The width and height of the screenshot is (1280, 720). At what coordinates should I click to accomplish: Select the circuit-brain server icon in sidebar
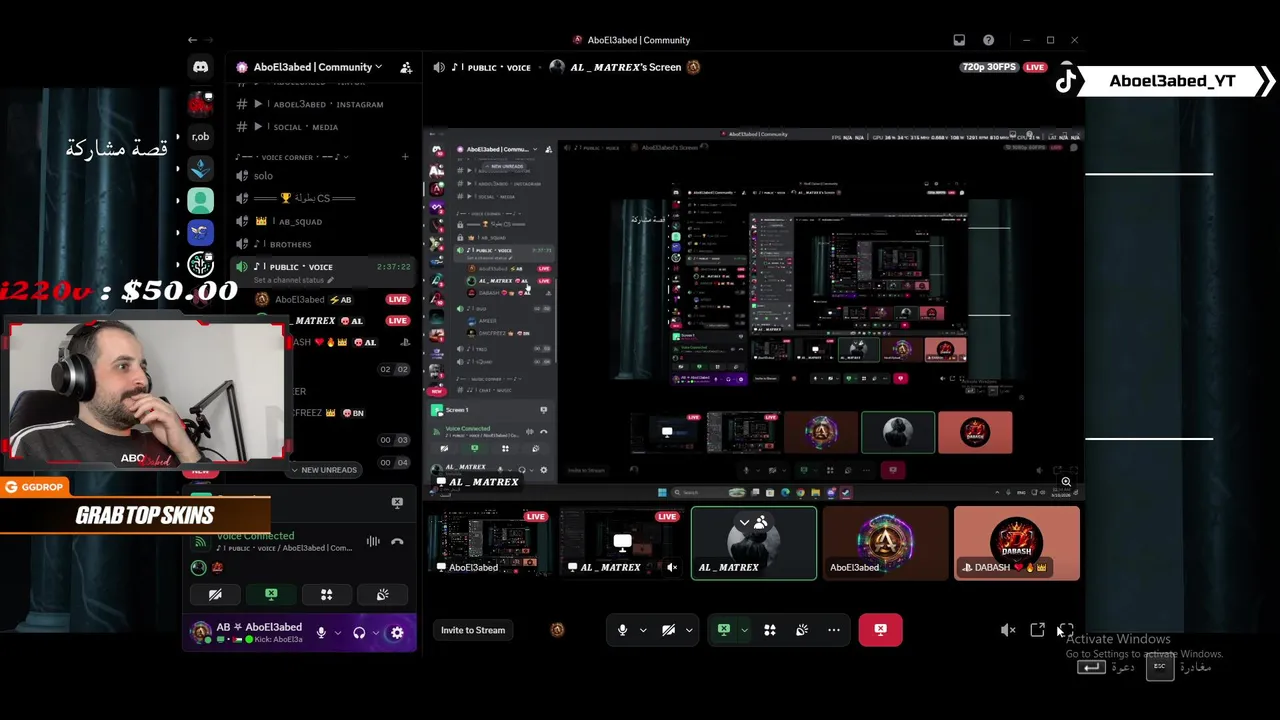click(201, 264)
